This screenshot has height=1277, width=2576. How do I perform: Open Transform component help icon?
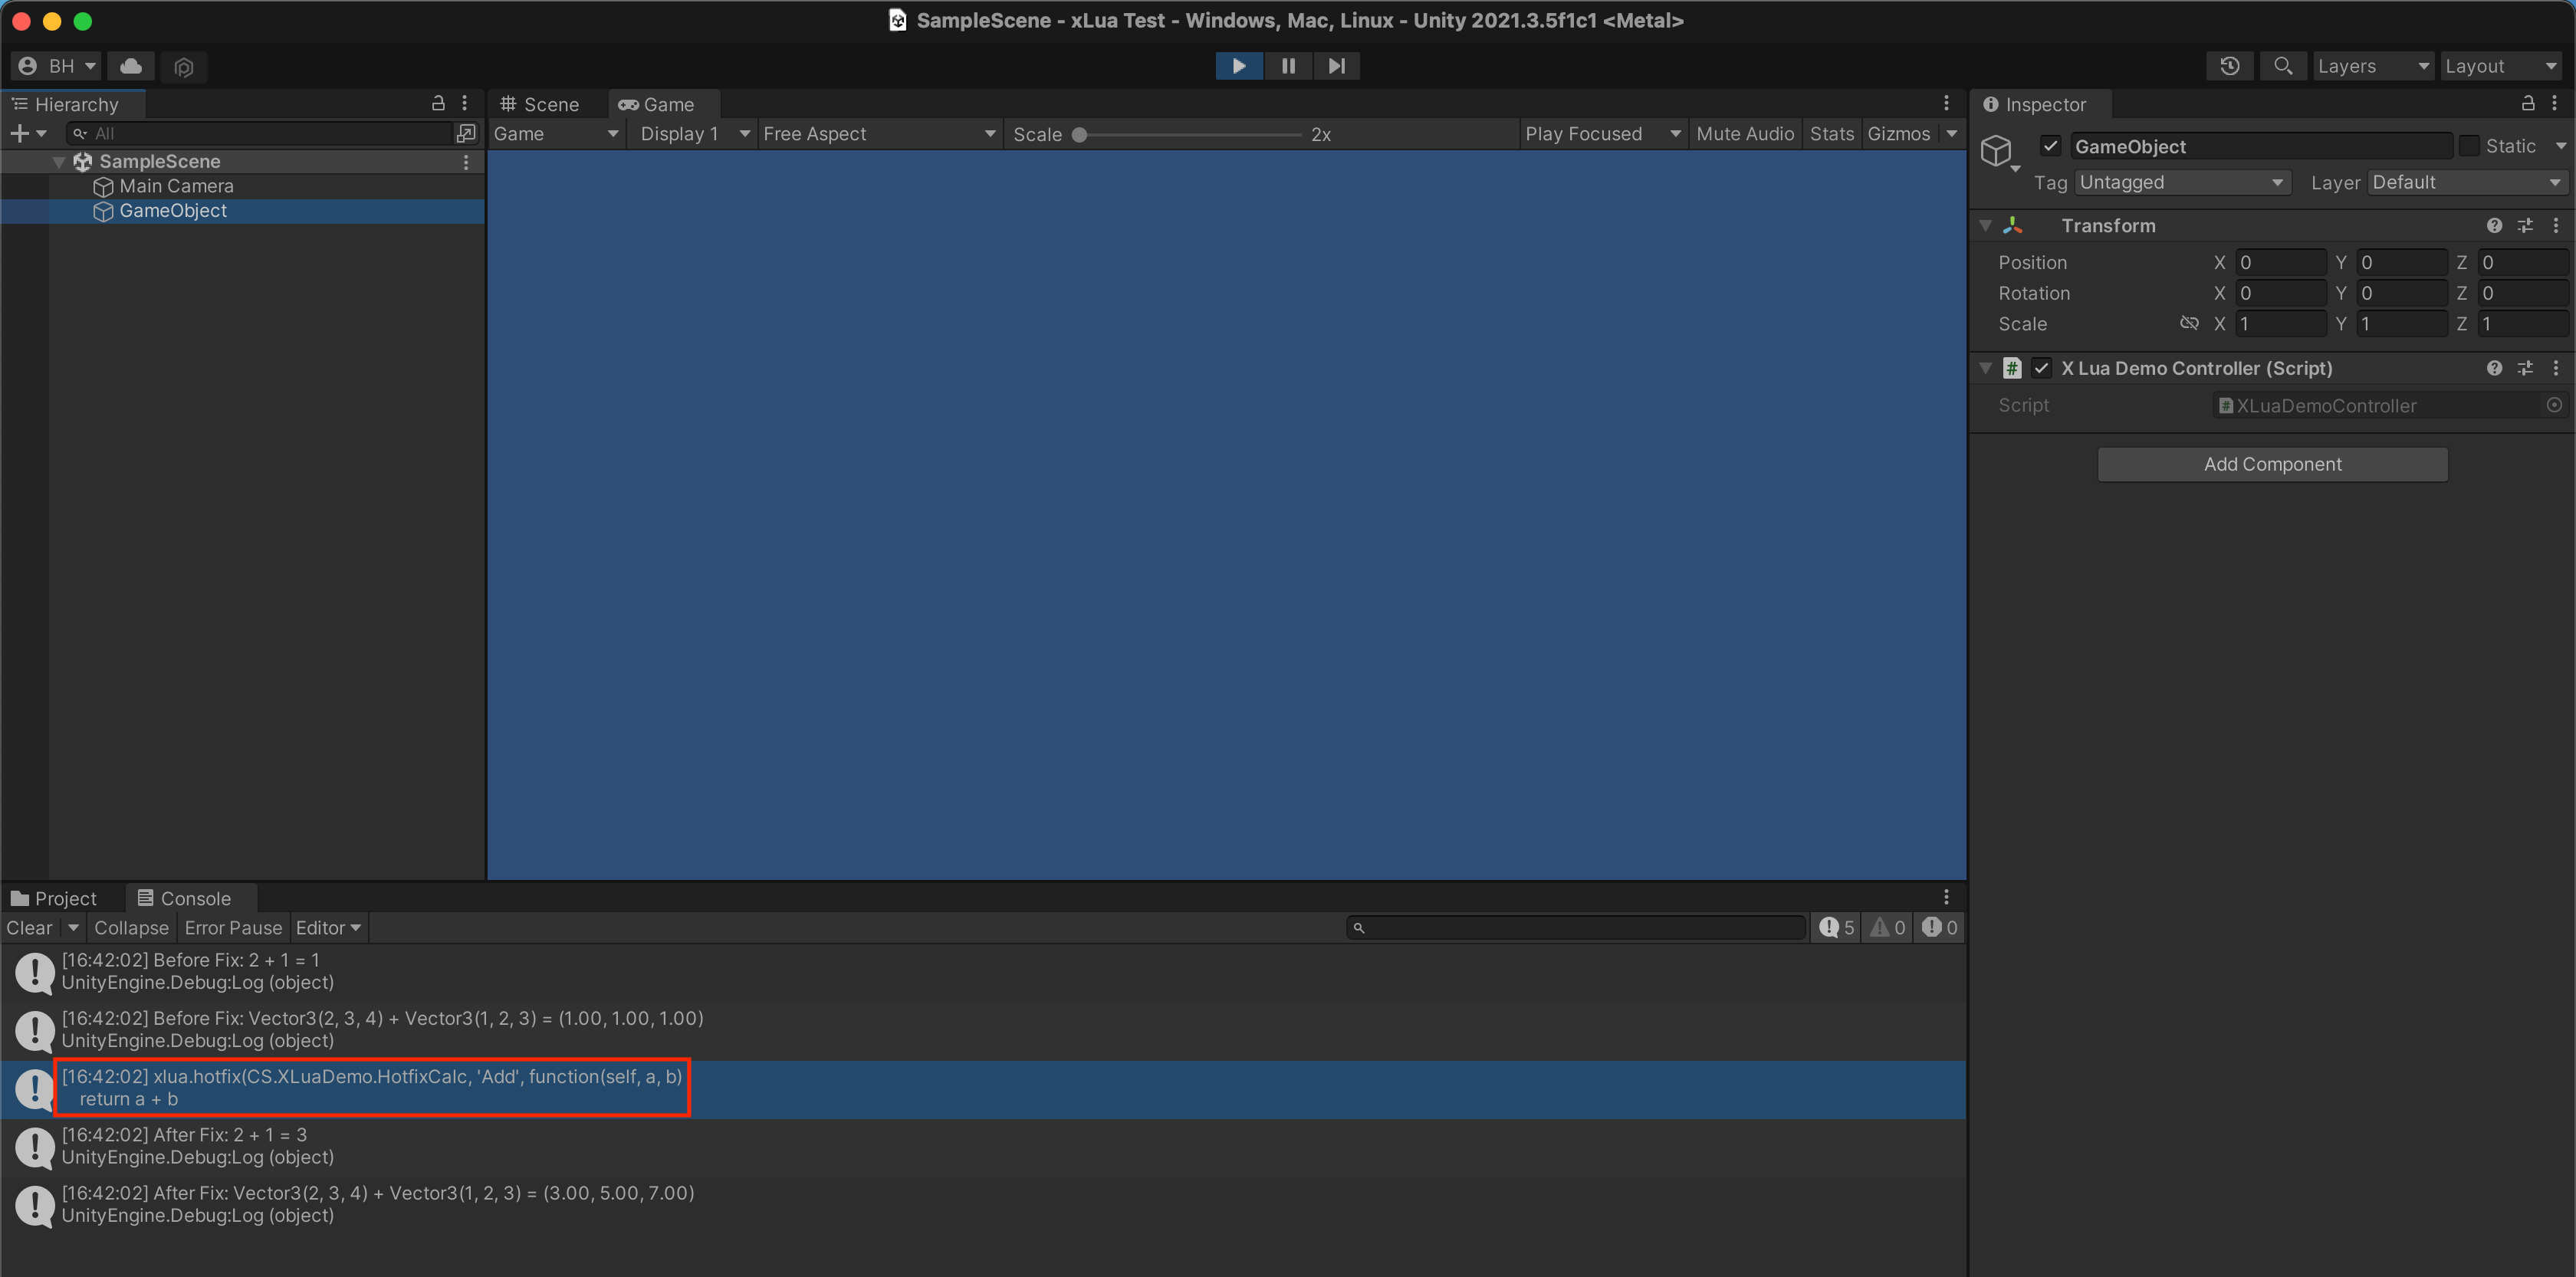pos(2494,226)
